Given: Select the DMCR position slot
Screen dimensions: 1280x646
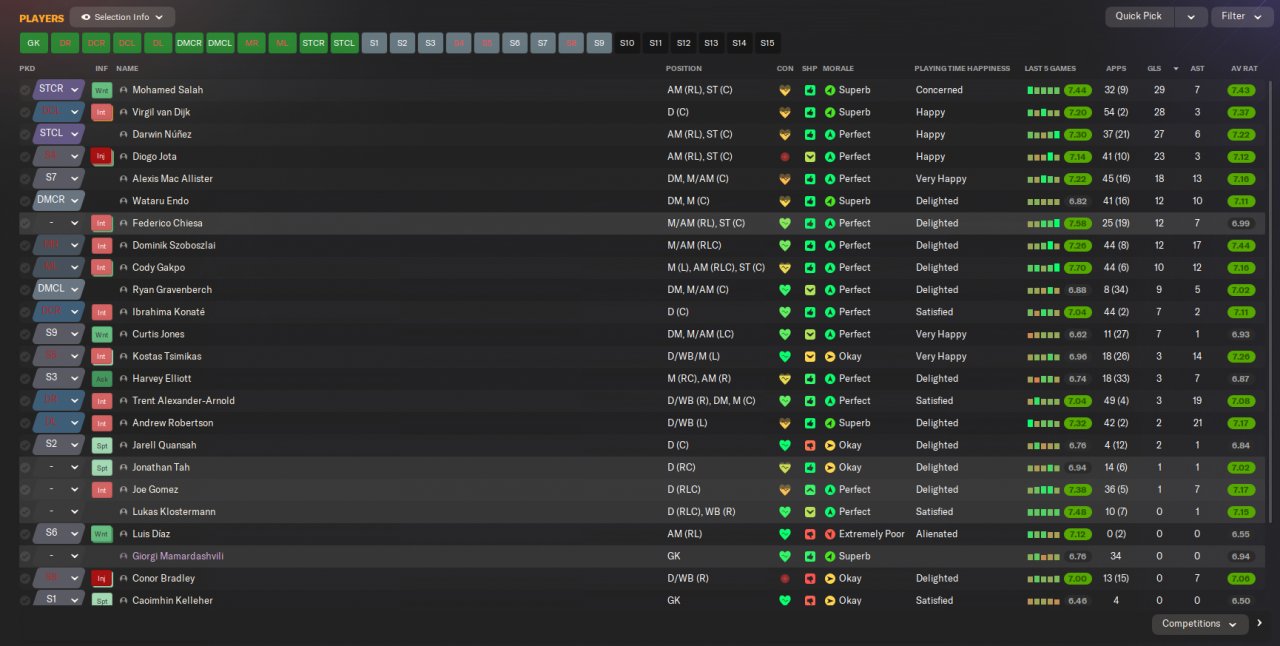Looking at the screenshot, I should click(189, 43).
